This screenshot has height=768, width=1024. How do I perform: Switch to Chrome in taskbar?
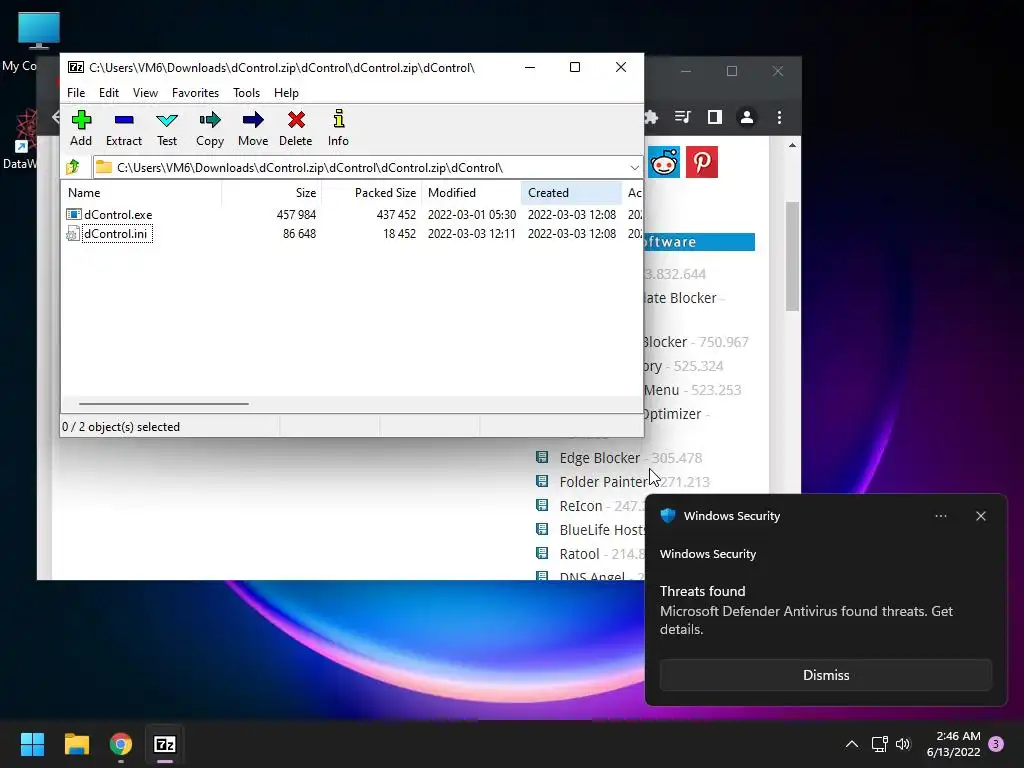coord(121,744)
